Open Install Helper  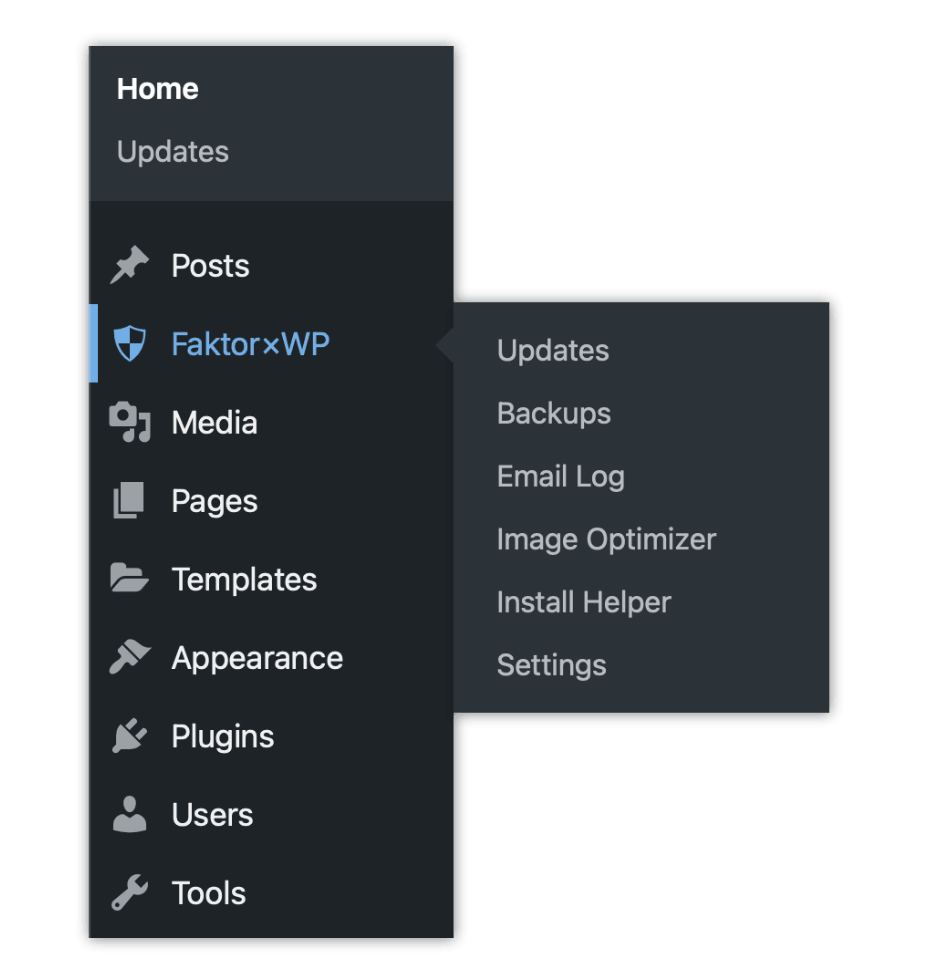[x=583, y=602]
